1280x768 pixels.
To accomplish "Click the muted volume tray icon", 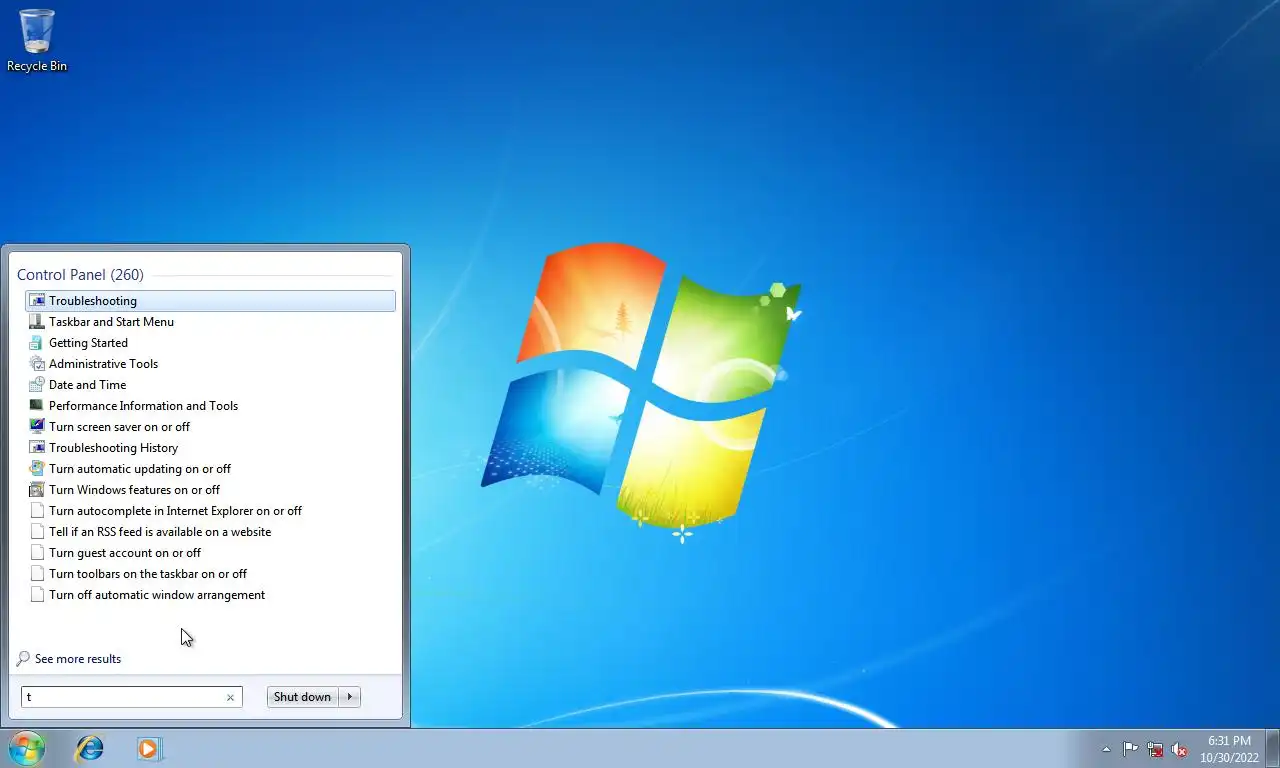I will [x=1179, y=749].
